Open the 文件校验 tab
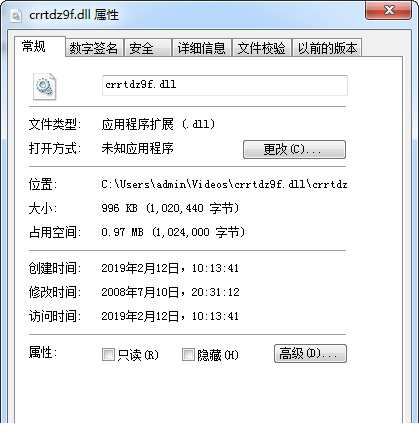 (262, 48)
